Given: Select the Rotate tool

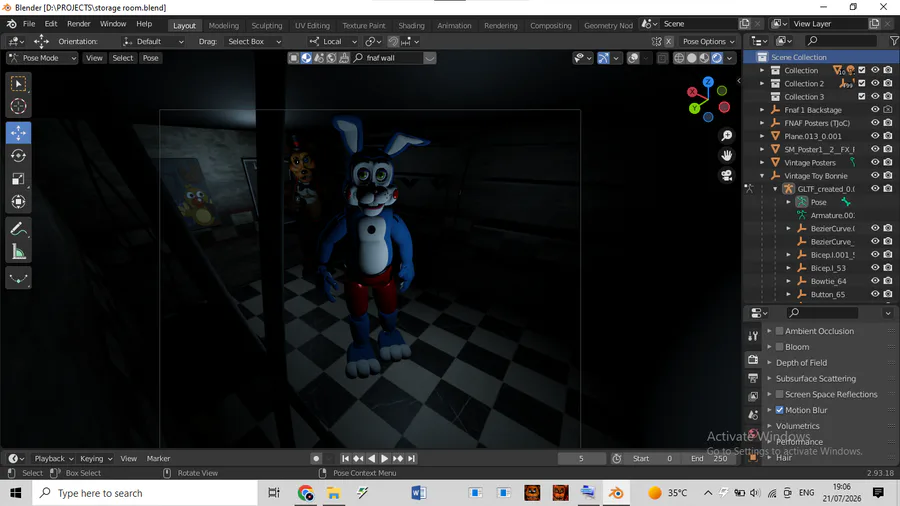Looking at the screenshot, I should click(x=18, y=155).
